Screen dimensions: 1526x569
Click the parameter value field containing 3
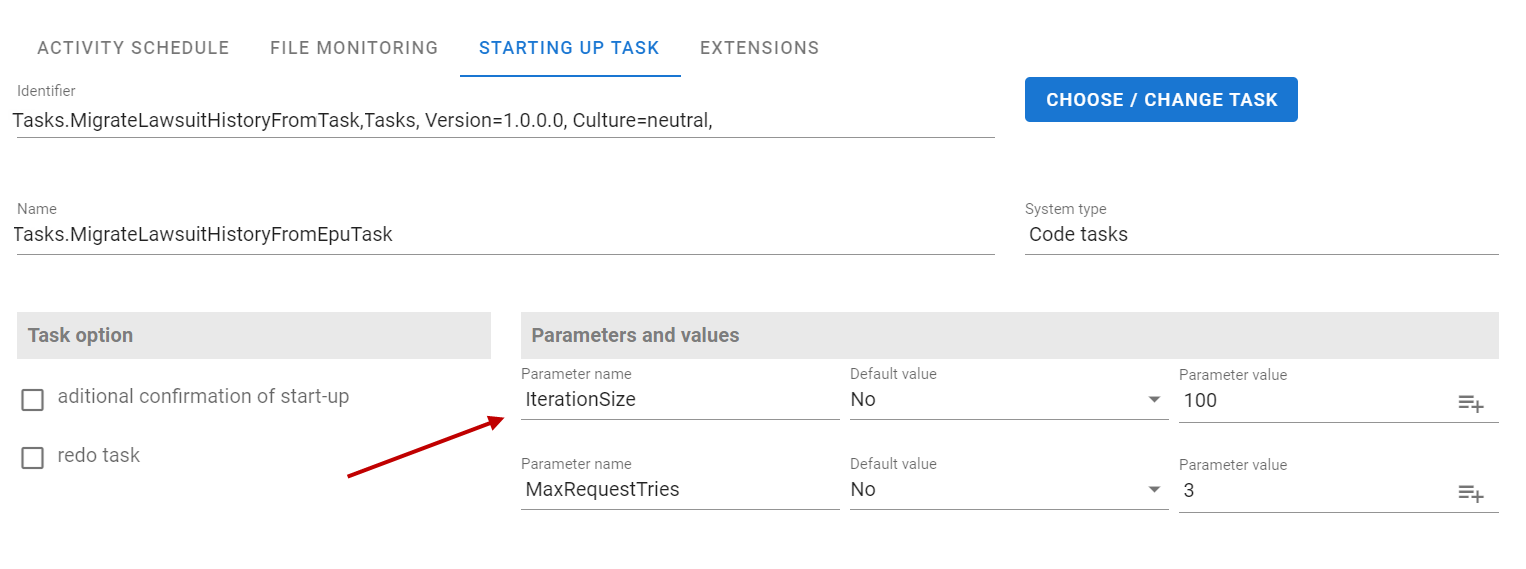[1314, 491]
